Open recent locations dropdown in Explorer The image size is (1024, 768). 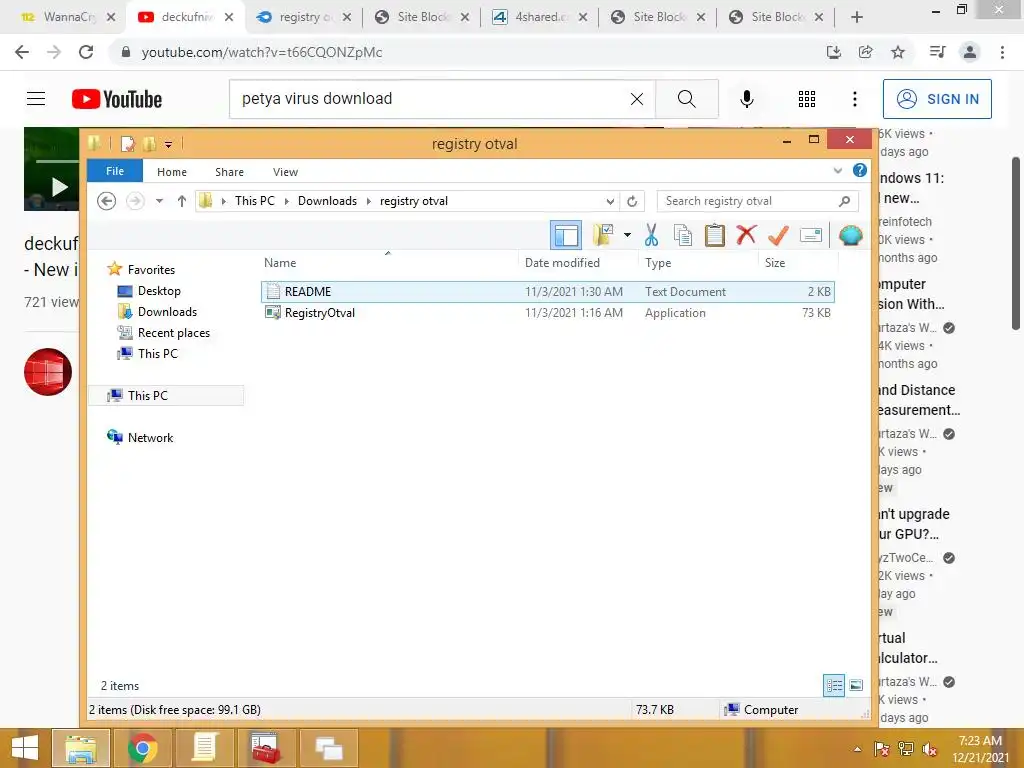pos(159,201)
